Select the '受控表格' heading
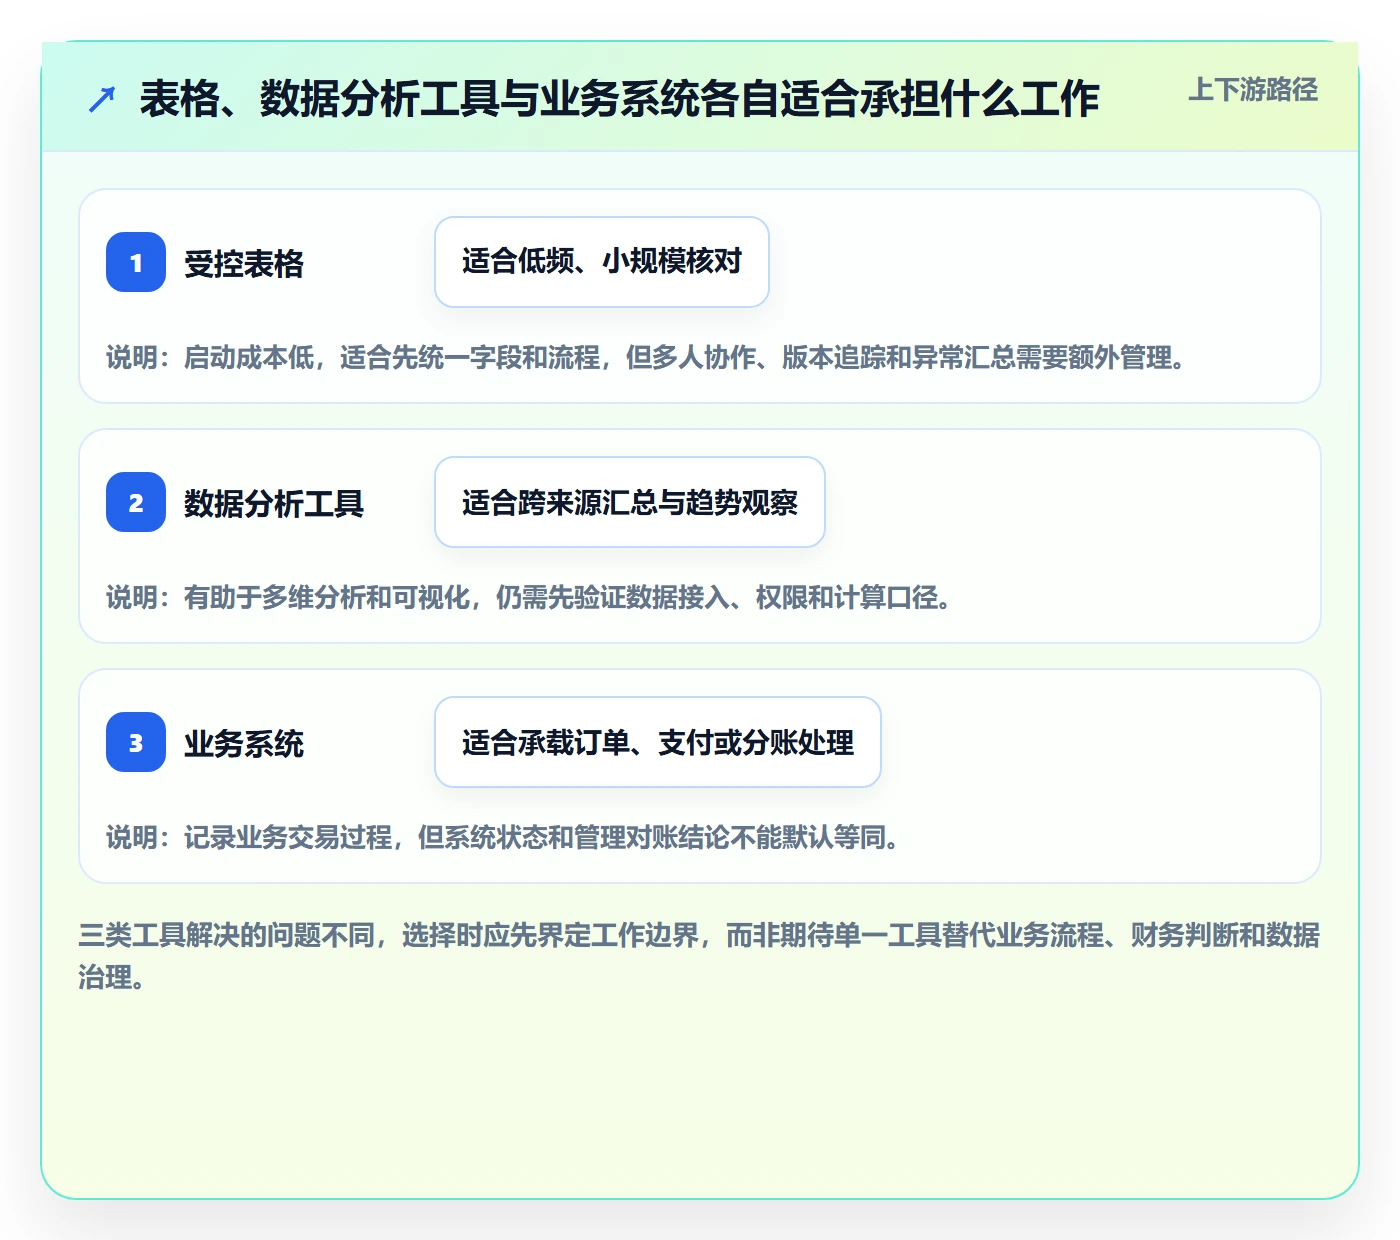 click(244, 264)
